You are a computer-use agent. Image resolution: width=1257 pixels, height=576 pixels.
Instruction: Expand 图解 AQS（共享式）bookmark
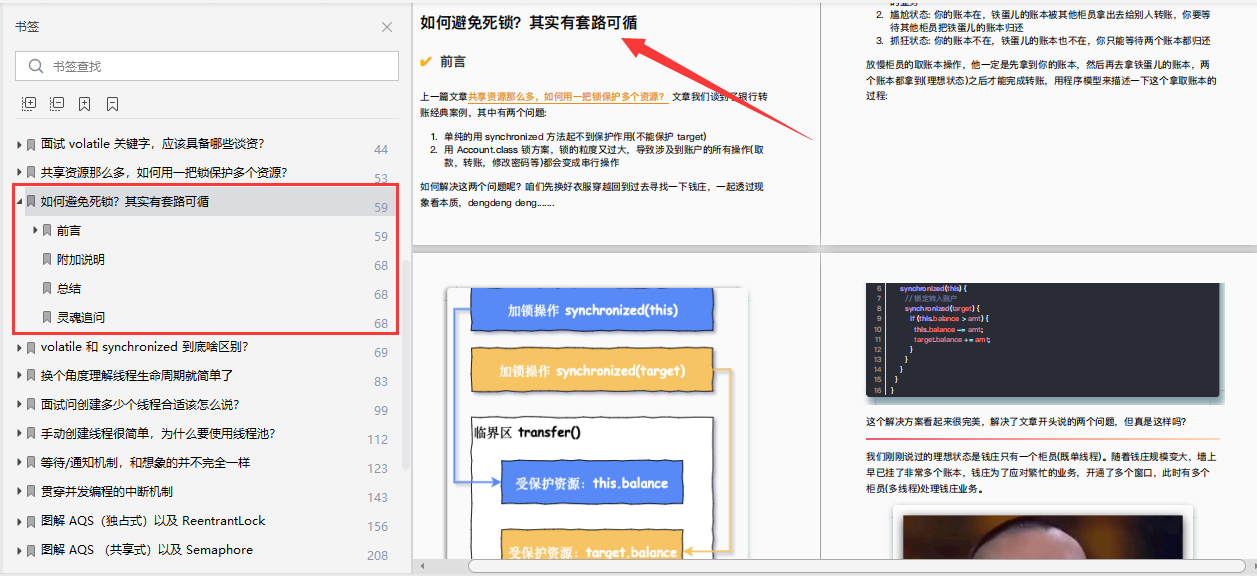(19, 550)
